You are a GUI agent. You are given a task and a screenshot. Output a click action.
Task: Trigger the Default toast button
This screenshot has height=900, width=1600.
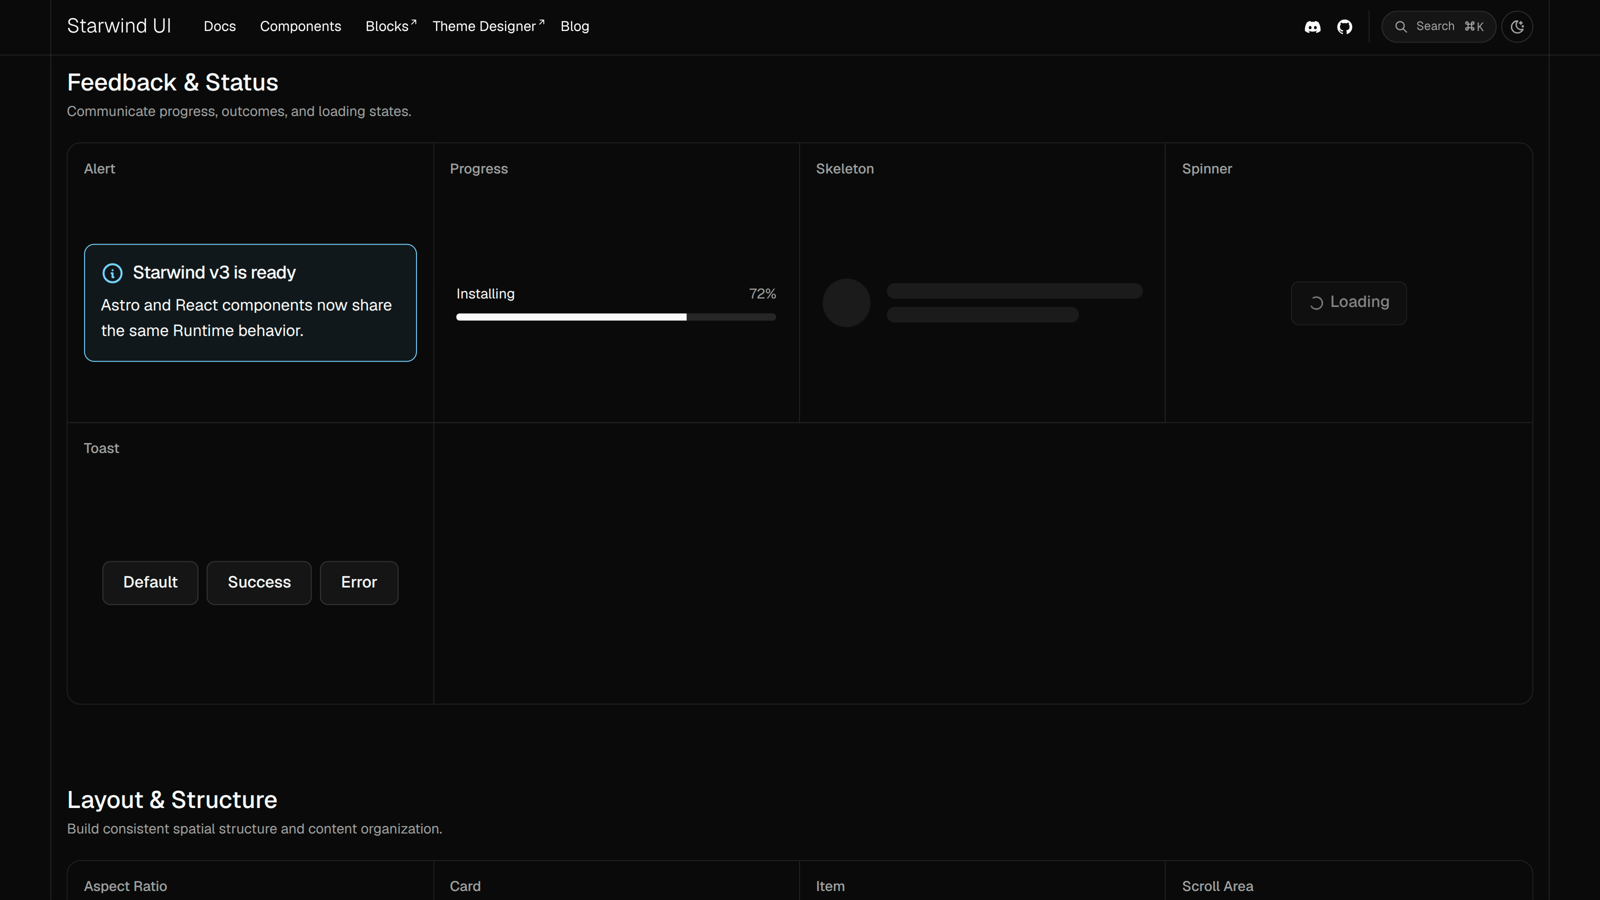tap(150, 583)
